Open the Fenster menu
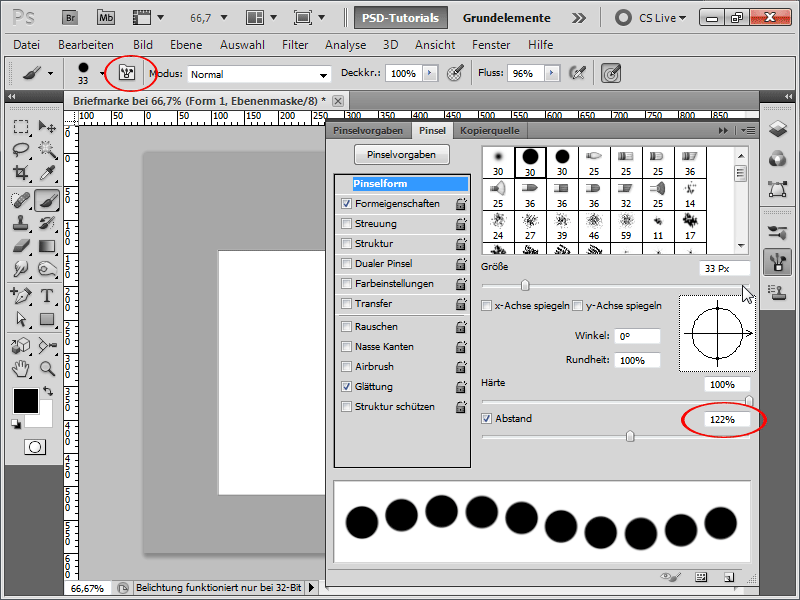 pyautogui.click(x=491, y=45)
